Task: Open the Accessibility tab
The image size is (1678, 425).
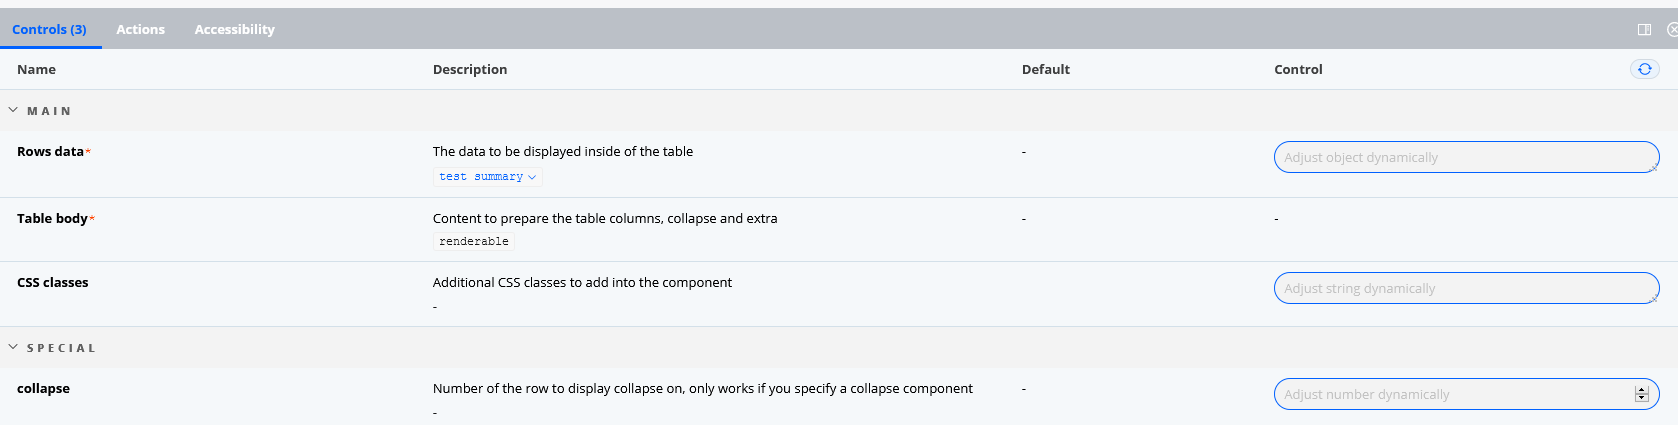Action: coord(234,30)
